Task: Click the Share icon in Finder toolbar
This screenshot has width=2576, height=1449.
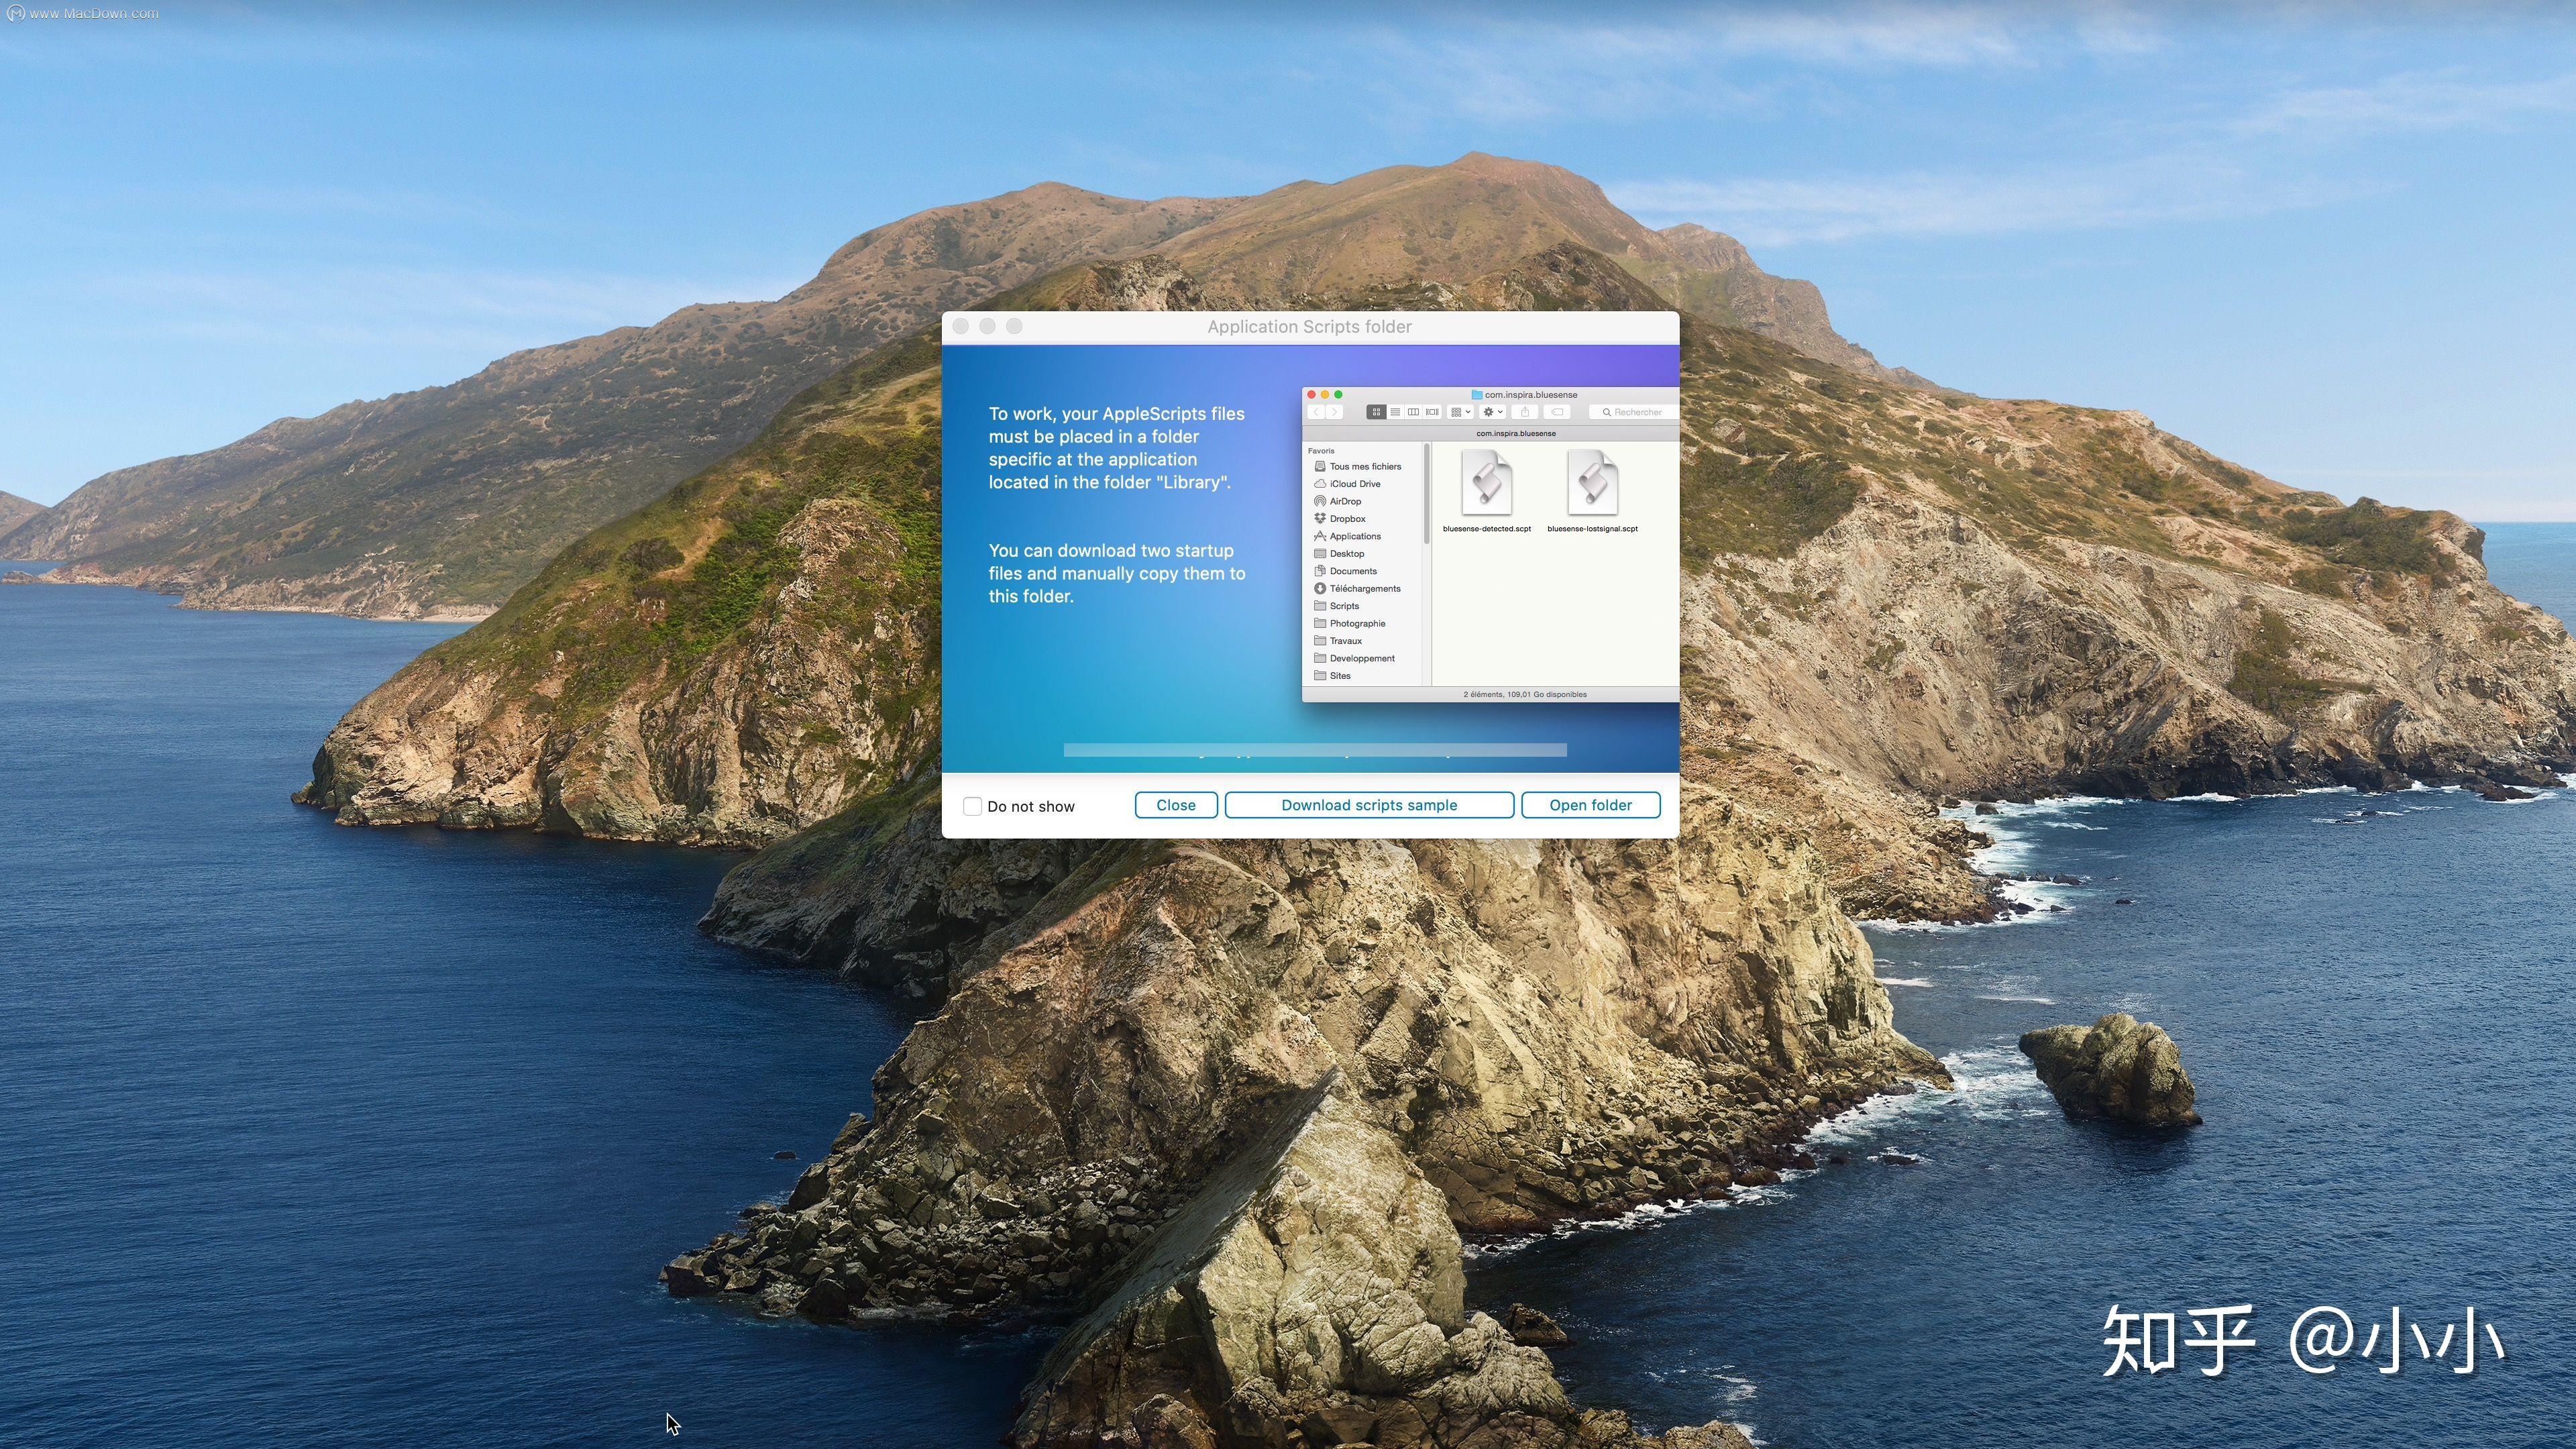Action: (1525, 412)
